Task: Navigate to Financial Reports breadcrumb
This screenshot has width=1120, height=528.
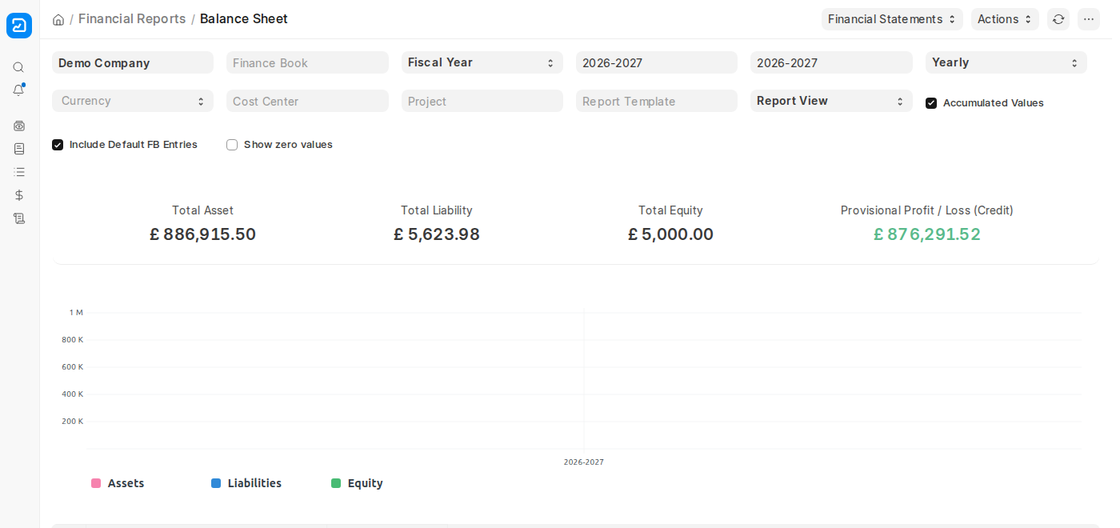Action: (x=132, y=19)
